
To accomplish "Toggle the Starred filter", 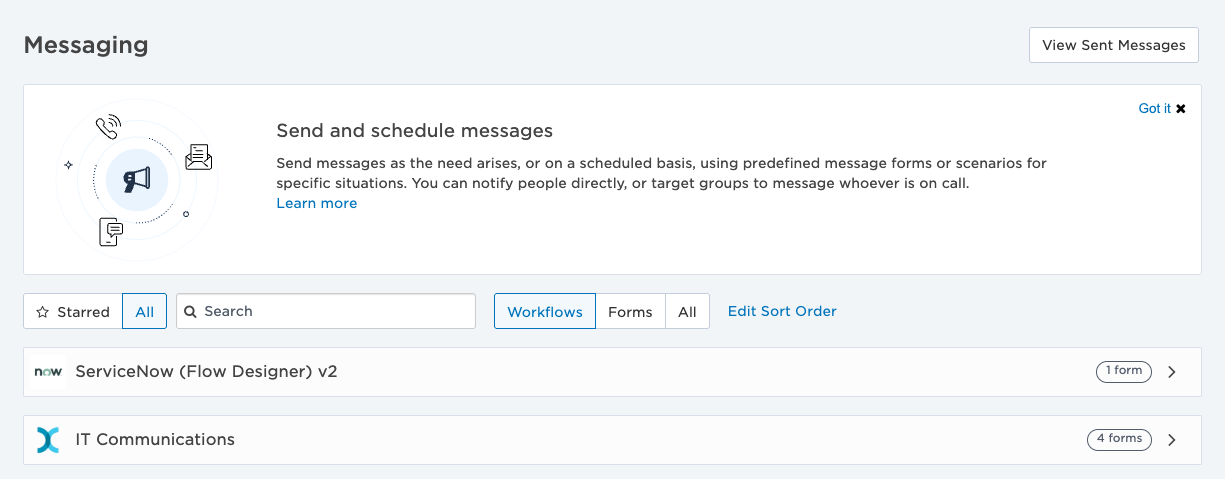I will [73, 311].
